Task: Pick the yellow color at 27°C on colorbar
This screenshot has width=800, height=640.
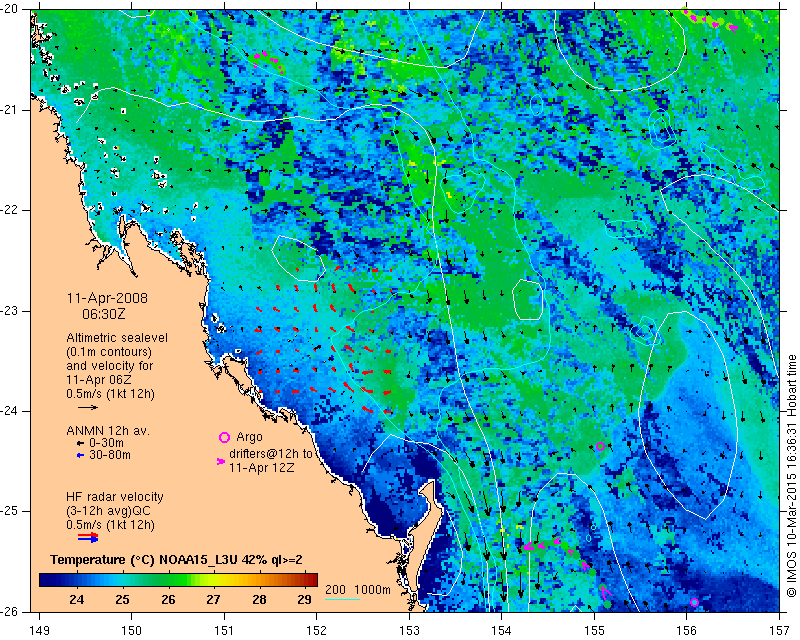Action: pyautogui.click(x=214, y=580)
